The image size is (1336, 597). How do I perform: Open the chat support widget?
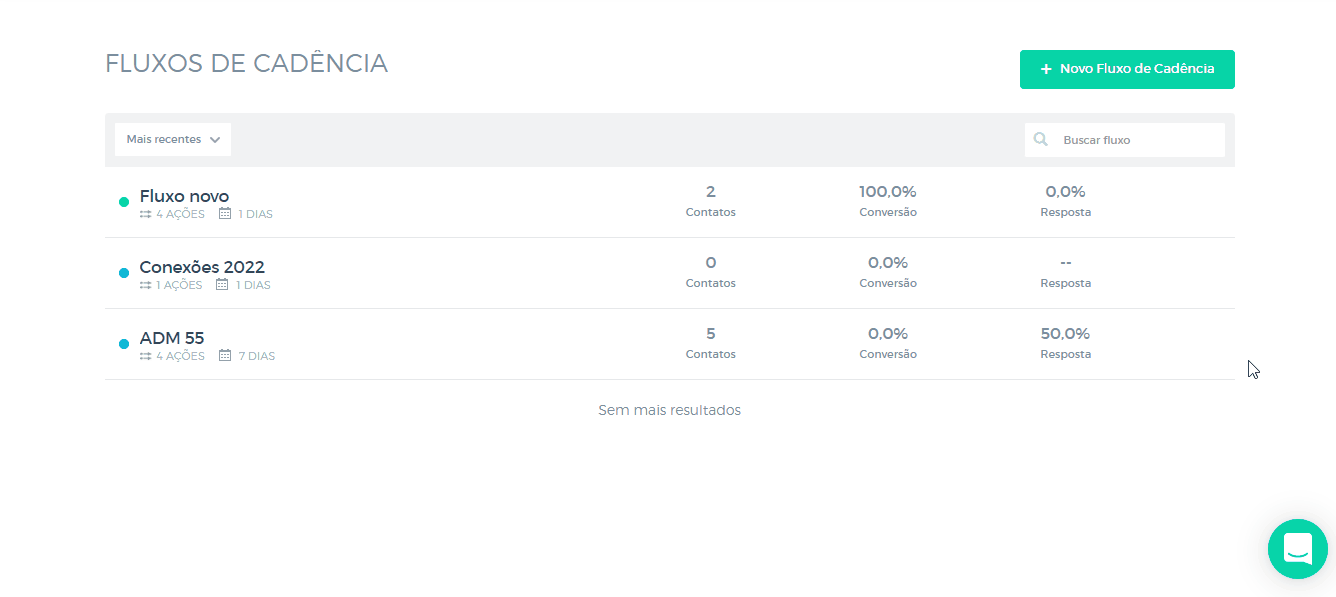coord(1297,548)
